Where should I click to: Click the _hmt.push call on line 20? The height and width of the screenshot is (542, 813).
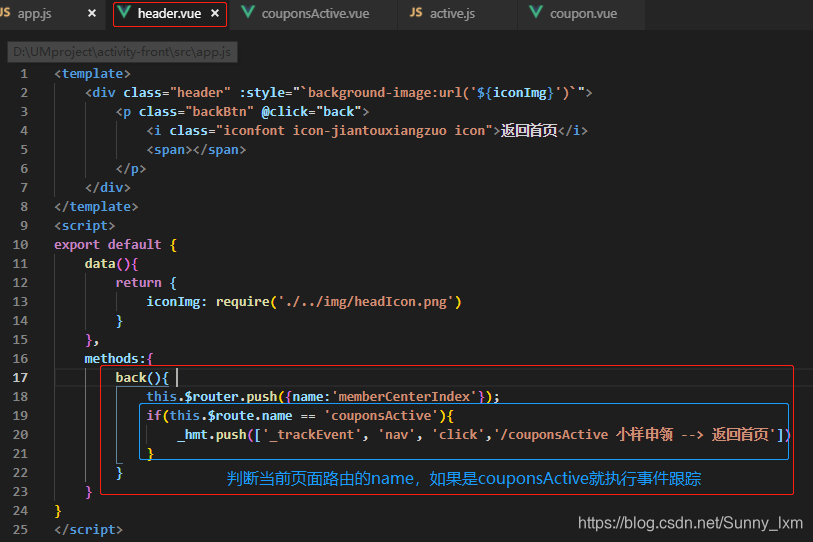tap(212, 435)
